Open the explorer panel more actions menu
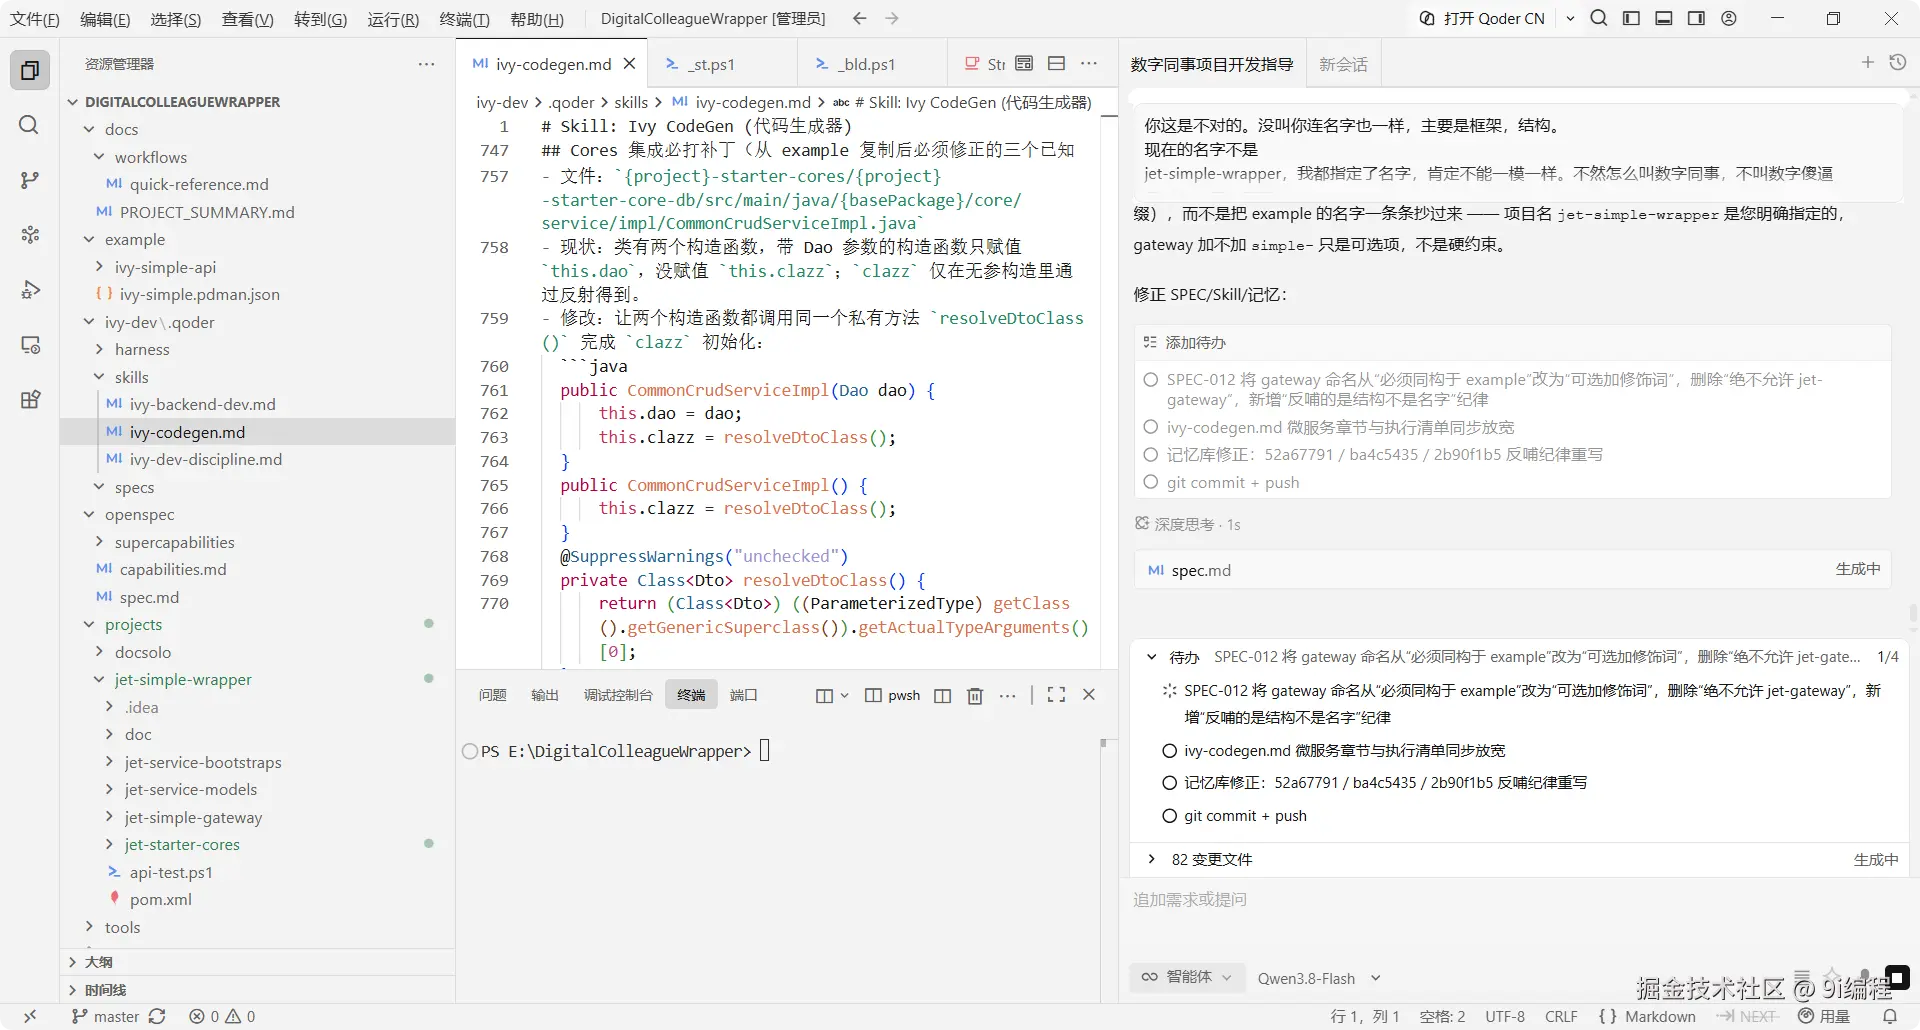1920x1030 pixels. [426, 64]
